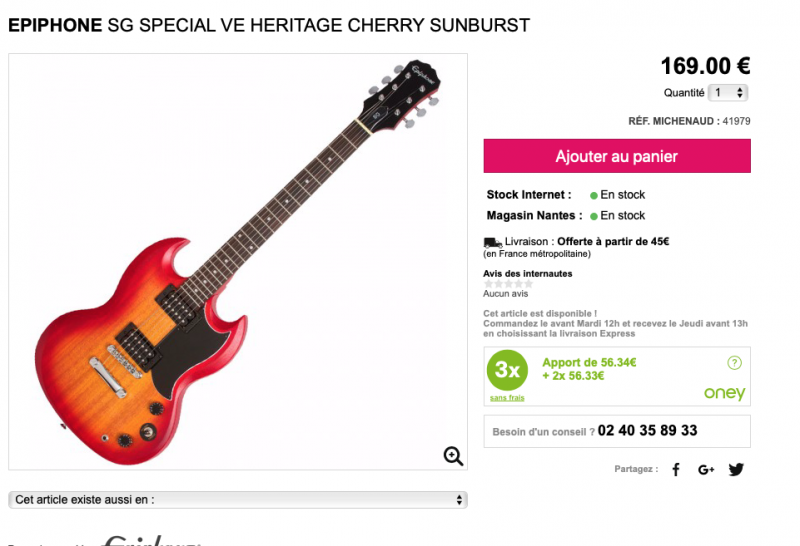The image size is (800, 546).
Task: Open the Quantité quantity selector
Action: (x=728, y=93)
